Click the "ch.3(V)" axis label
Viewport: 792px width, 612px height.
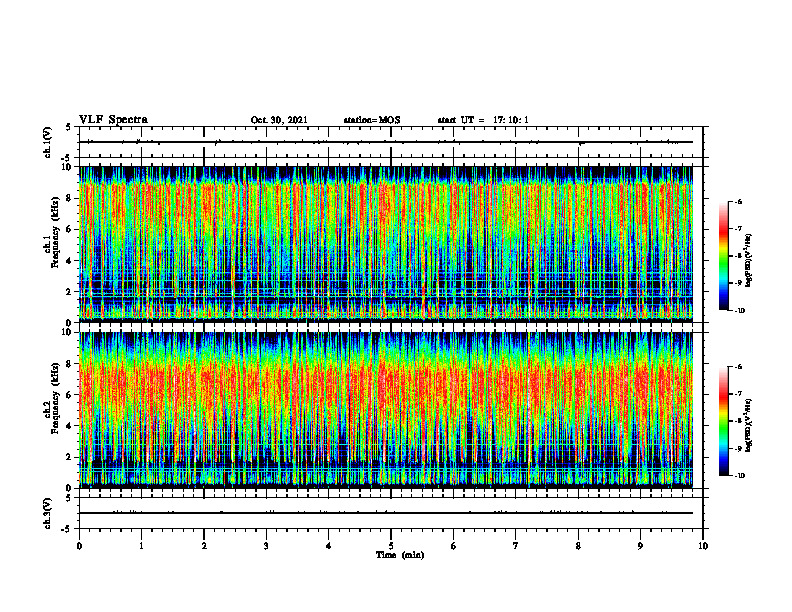tap(48, 513)
